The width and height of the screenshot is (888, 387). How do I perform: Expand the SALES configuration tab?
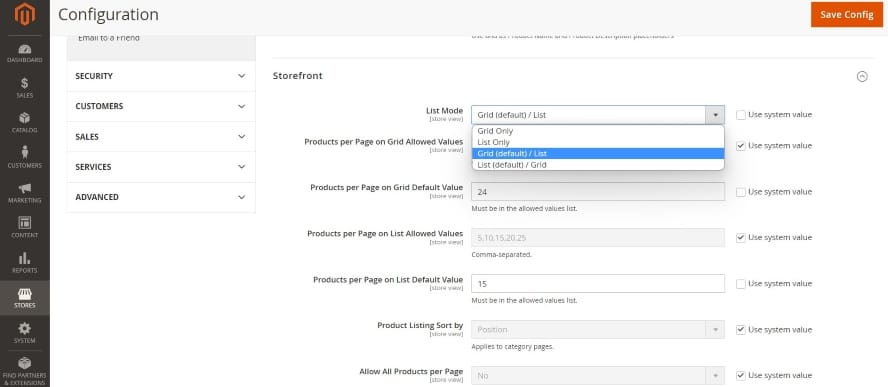click(x=161, y=137)
